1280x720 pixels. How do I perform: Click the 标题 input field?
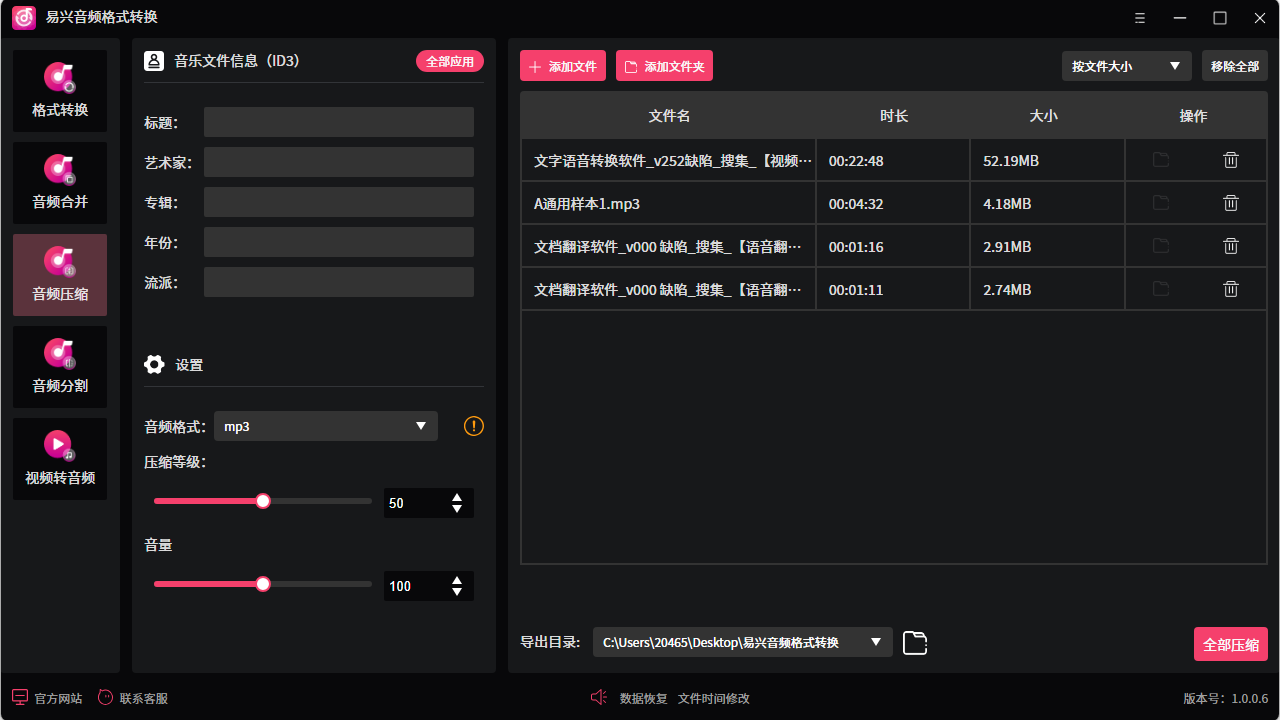click(338, 121)
